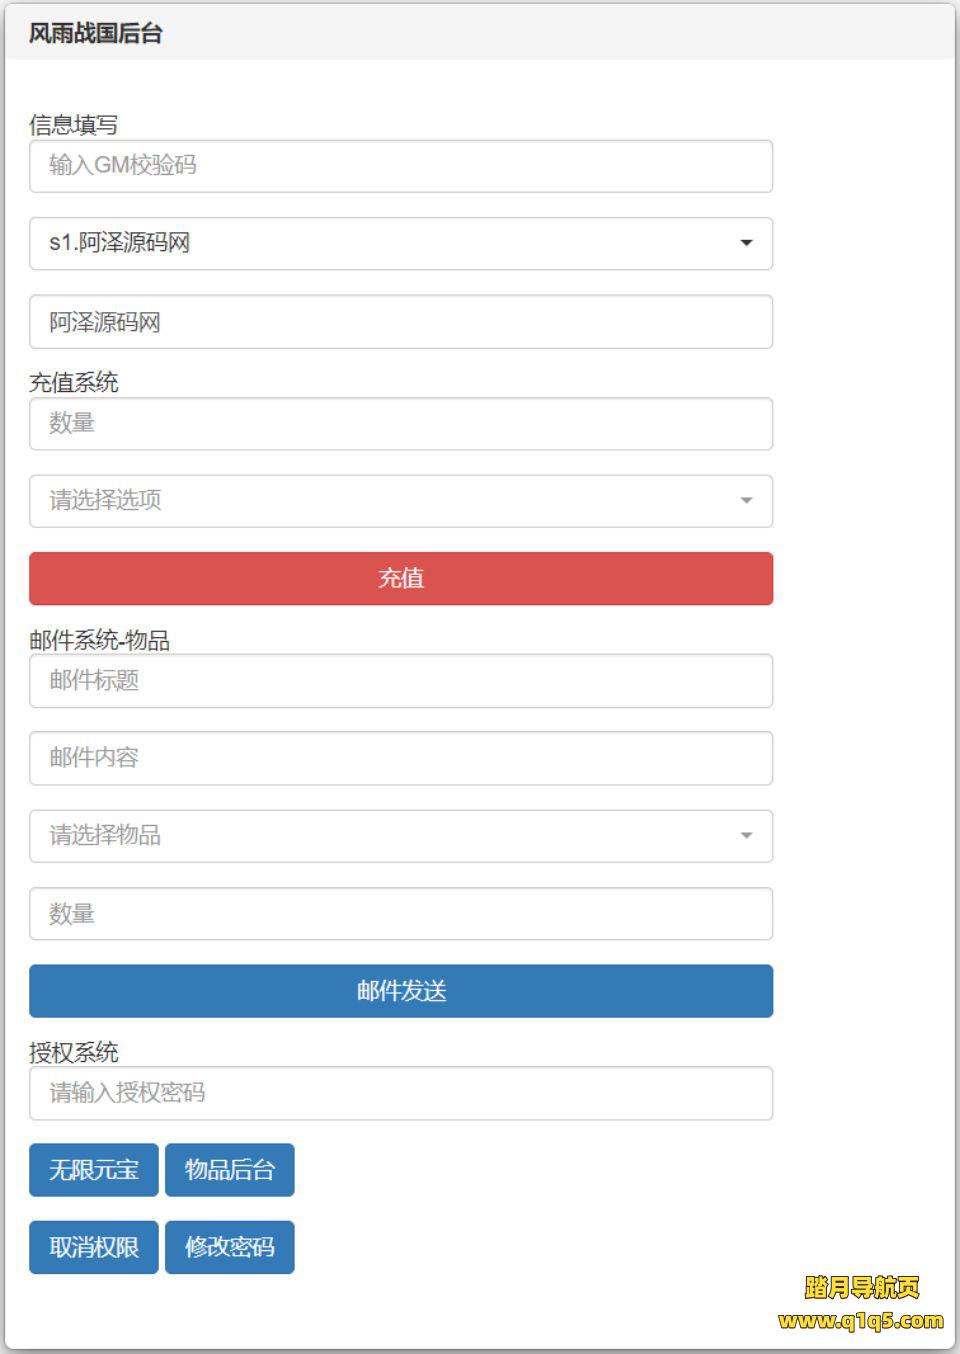
Task: Click the 风雨战国后台 header title
Action: point(96,33)
